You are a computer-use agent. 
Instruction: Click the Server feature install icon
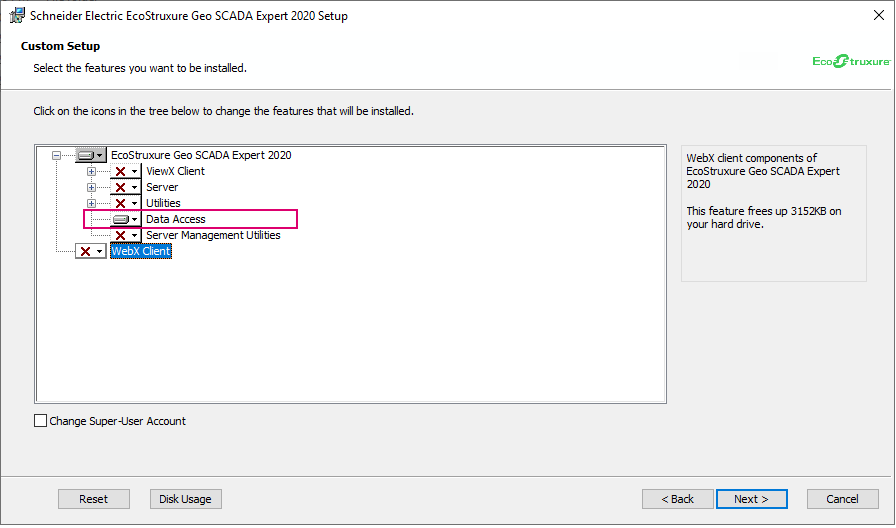pos(125,188)
